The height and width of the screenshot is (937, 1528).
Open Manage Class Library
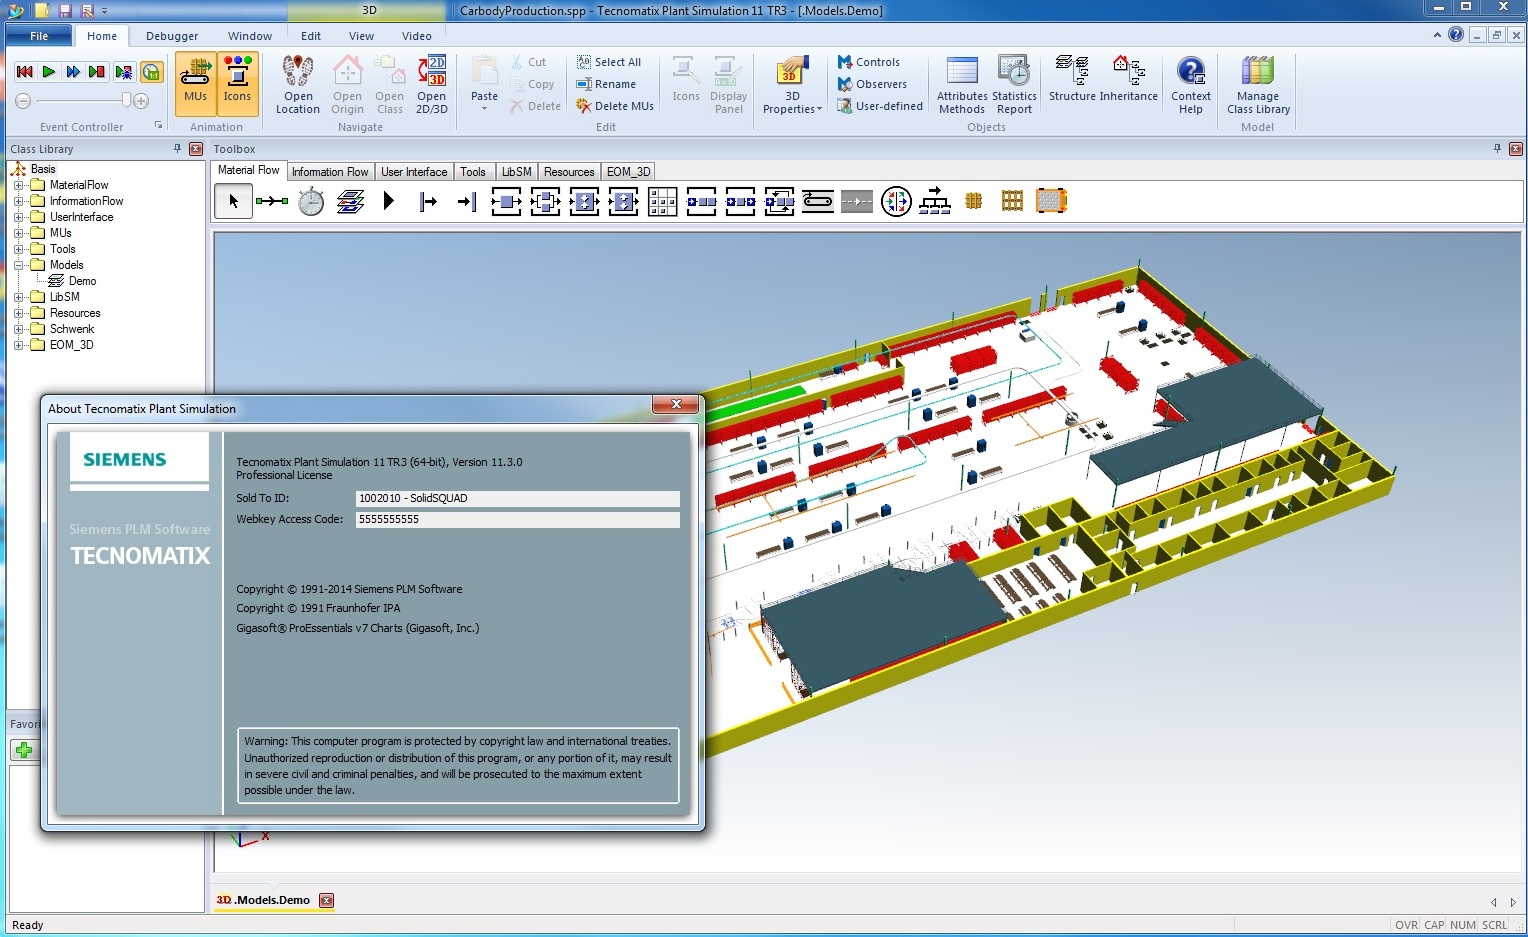1258,84
